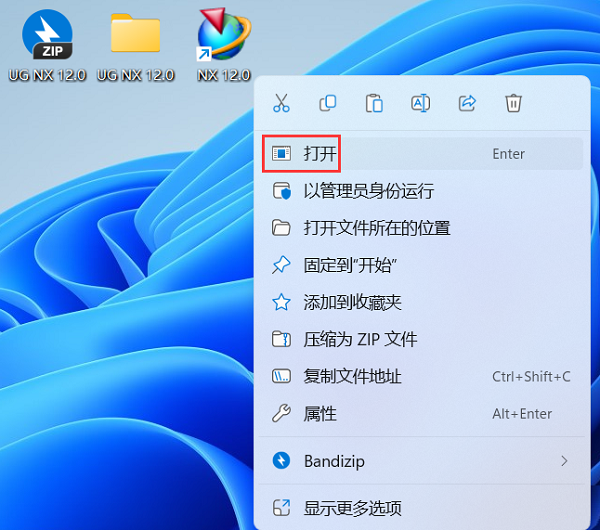Choose 打开 from the context menu

pos(422,154)
